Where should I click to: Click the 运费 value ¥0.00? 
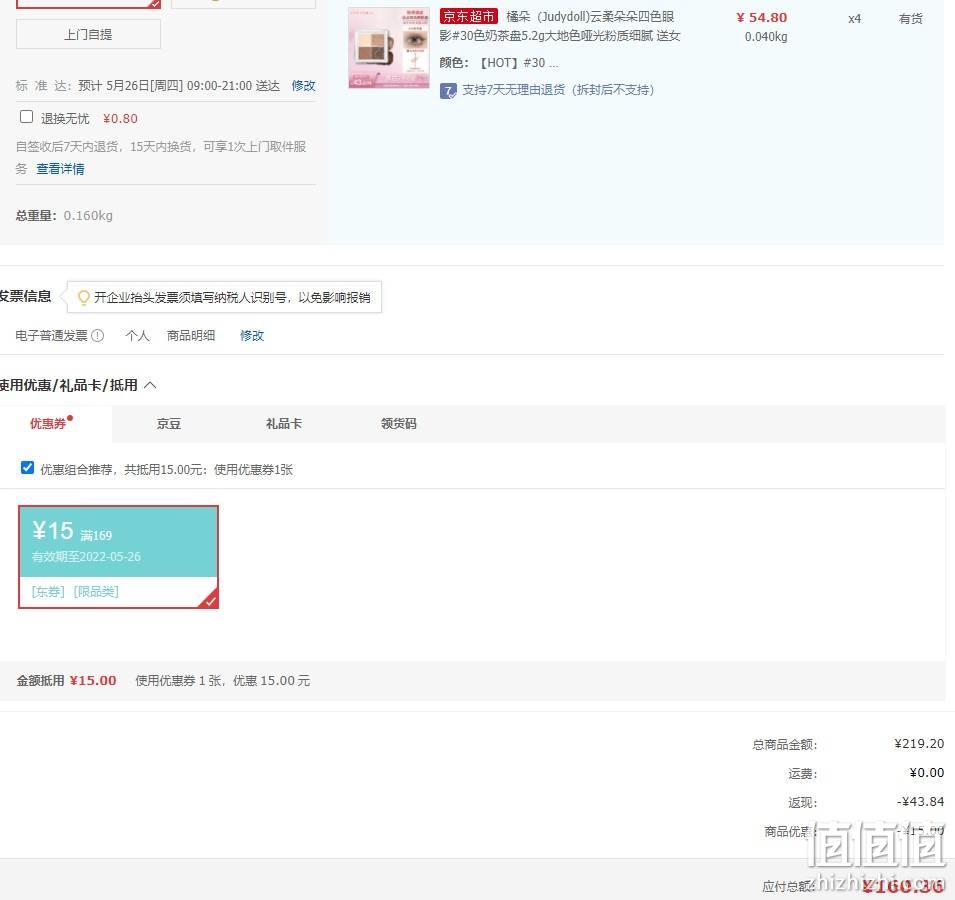tap(927, 773)
